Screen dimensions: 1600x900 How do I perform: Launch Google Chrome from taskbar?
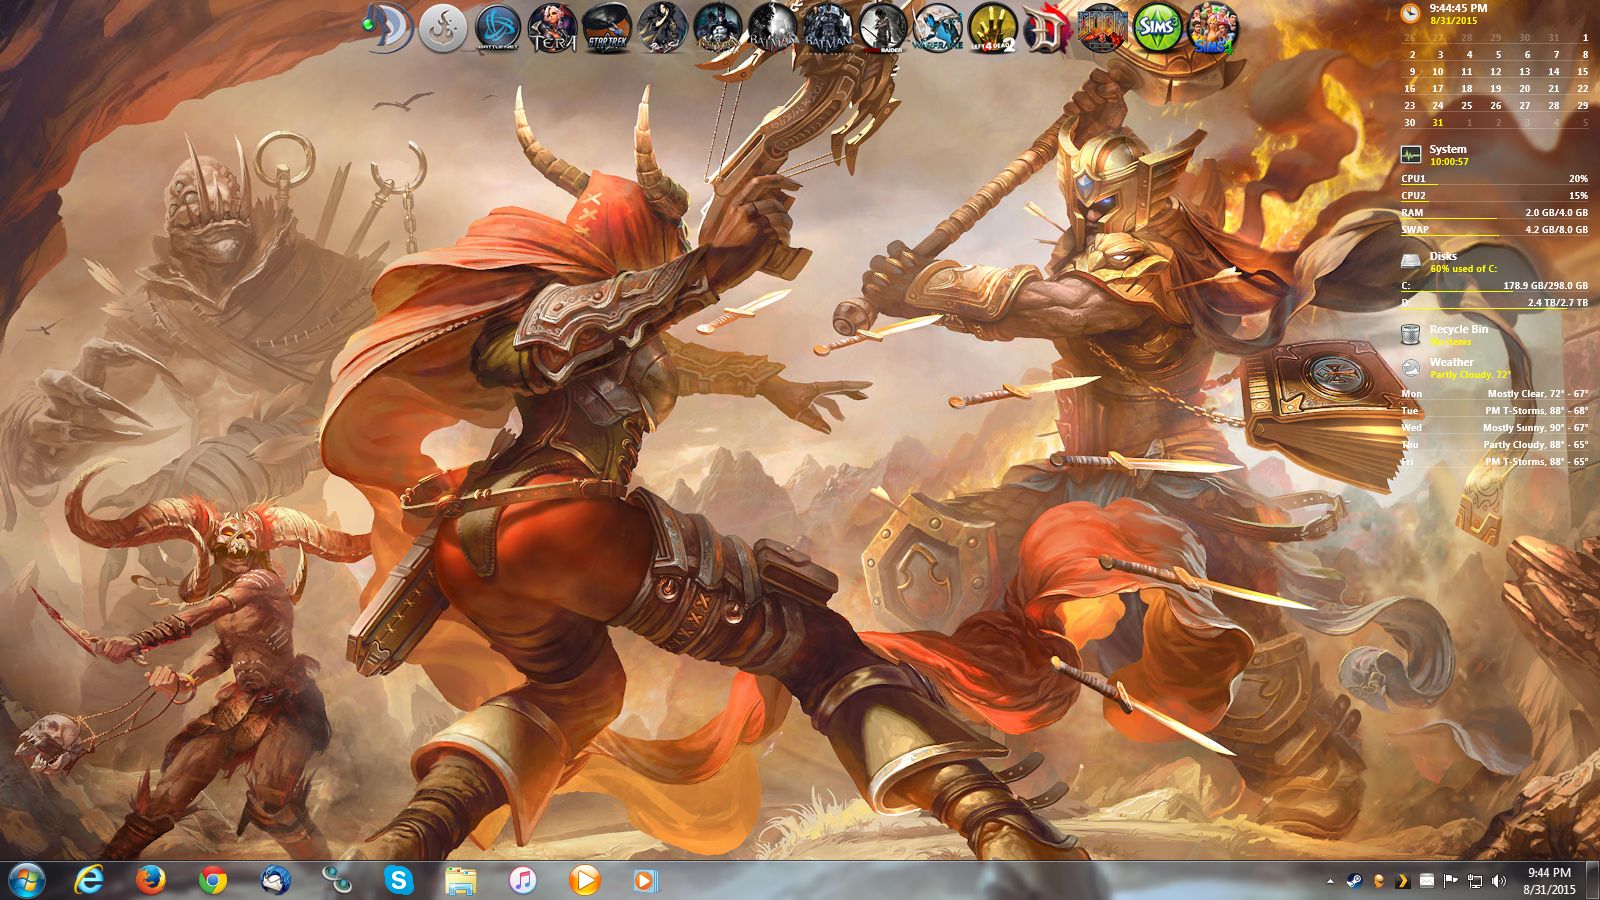pos(212,880)
